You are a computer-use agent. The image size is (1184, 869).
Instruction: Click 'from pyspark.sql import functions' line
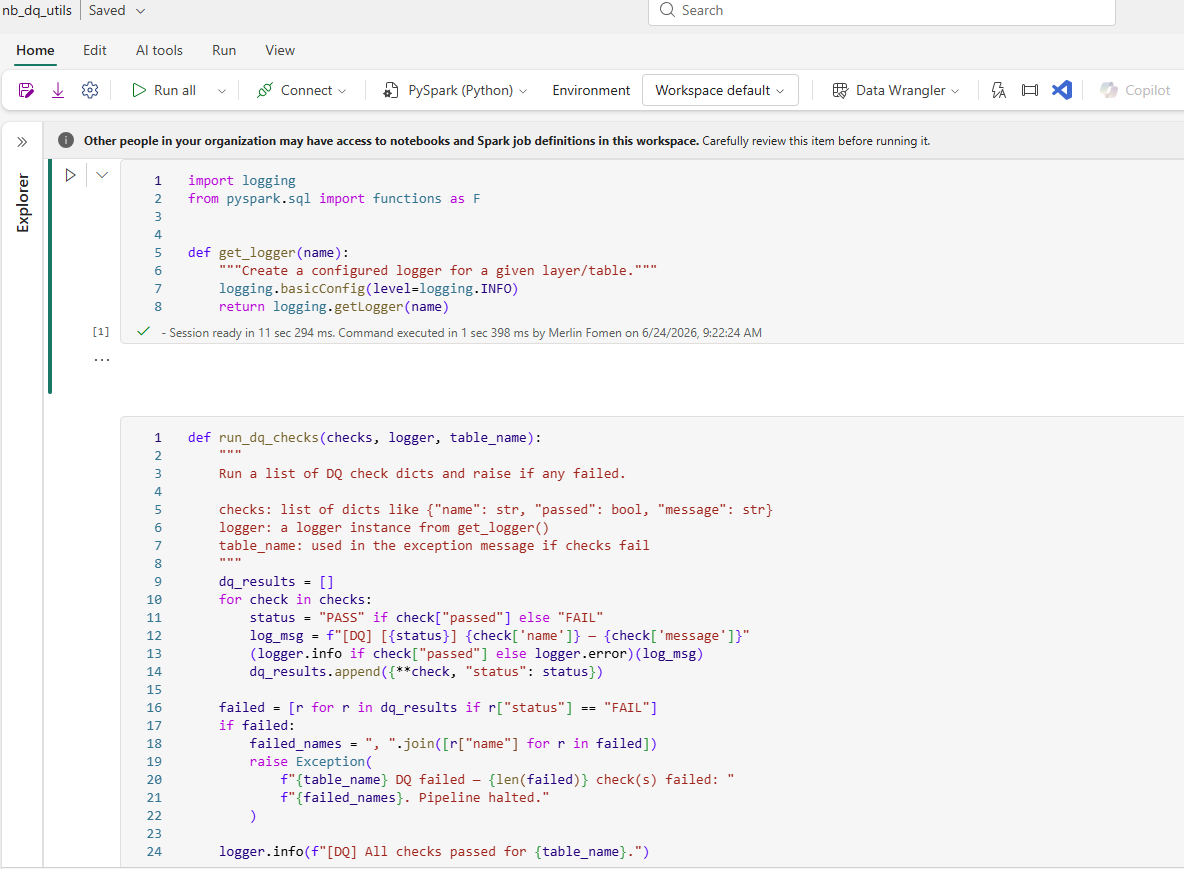pyautogui.click(x=334, y=199)
